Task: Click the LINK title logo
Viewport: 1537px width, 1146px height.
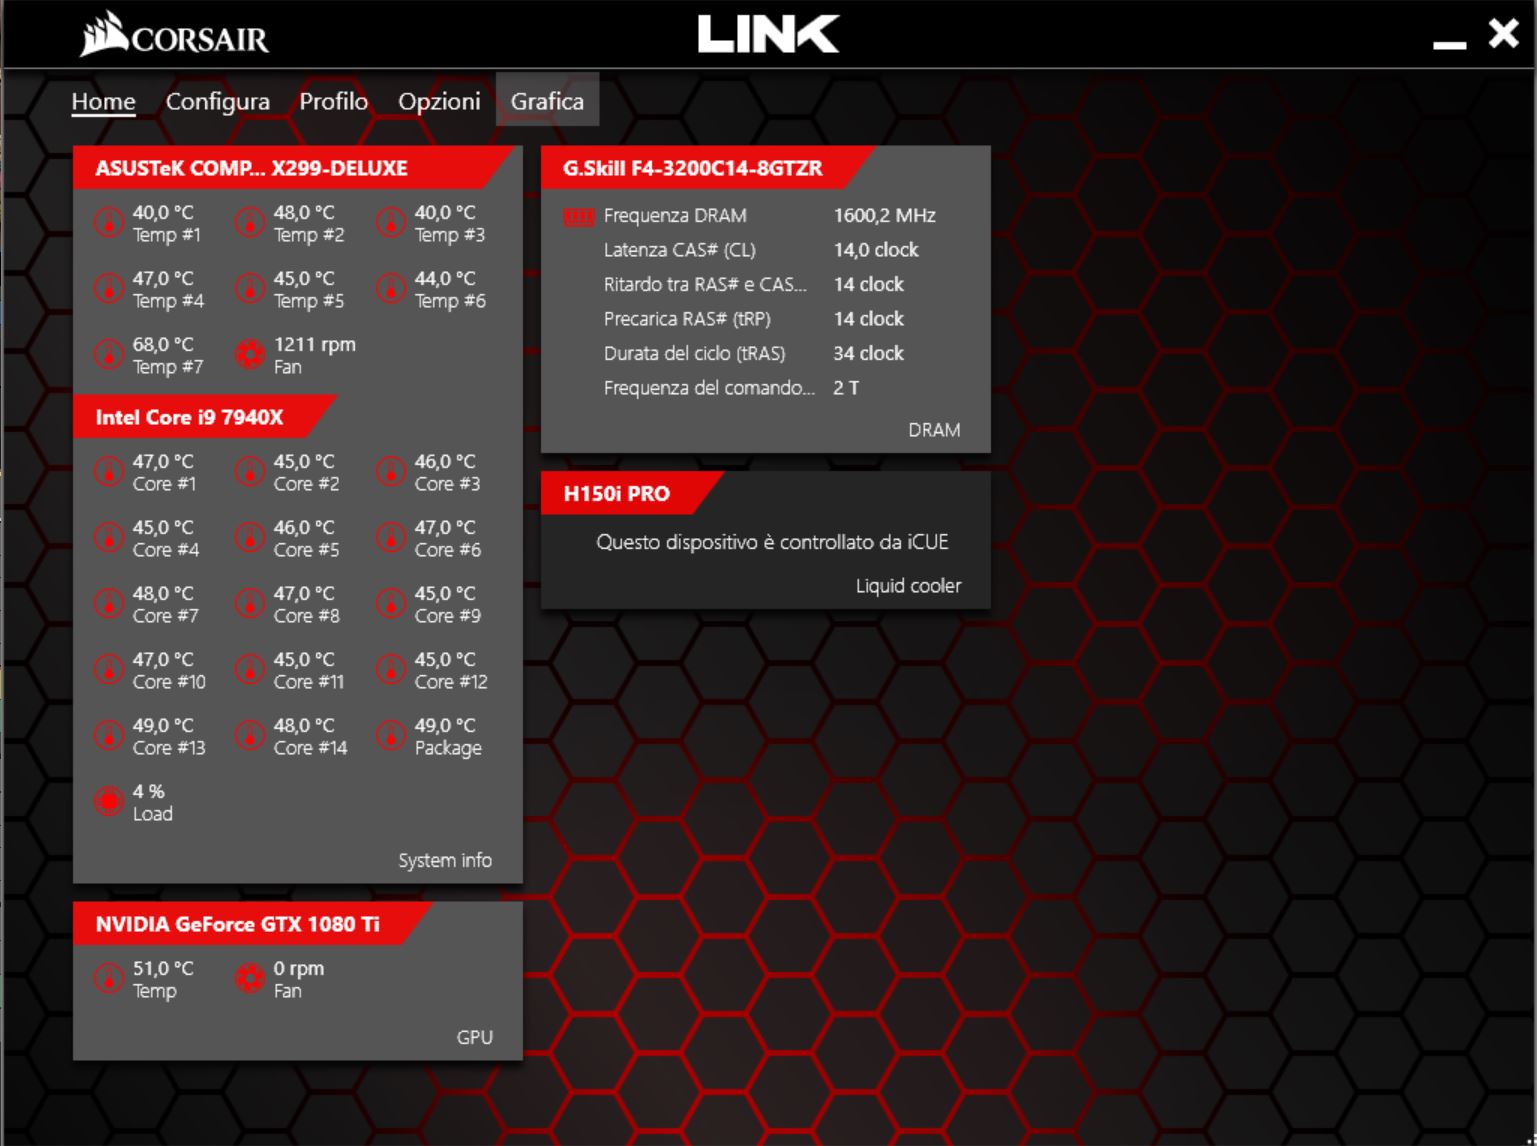Action: pyautogui.click(x=768, y=34)
